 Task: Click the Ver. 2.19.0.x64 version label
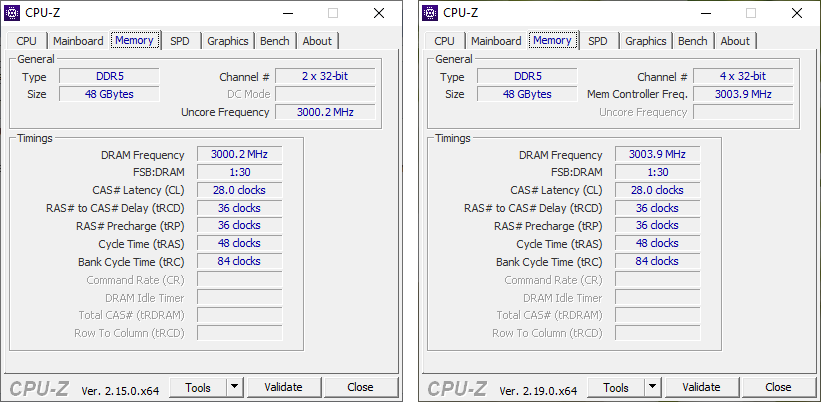click(538, 390)
